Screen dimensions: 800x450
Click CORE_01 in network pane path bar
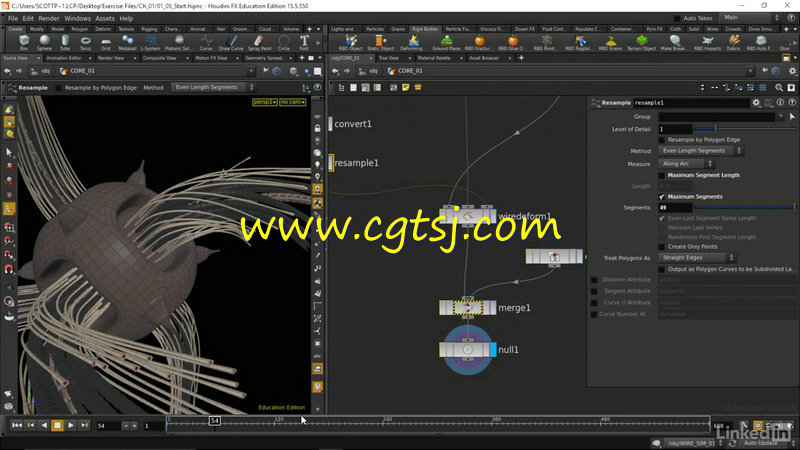[x=410, y=71]
